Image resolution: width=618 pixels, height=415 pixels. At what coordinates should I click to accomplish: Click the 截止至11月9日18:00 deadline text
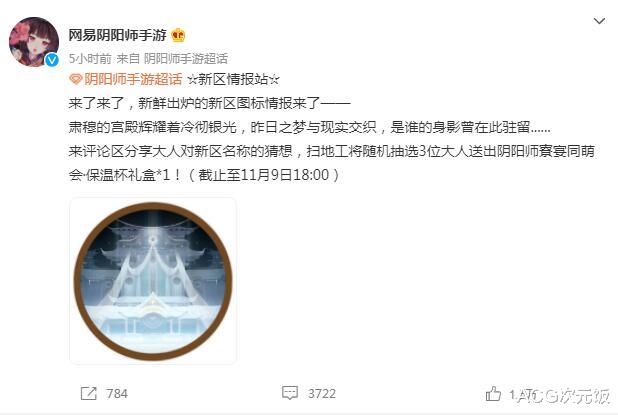pyautogui.click(x=264, y=175)
